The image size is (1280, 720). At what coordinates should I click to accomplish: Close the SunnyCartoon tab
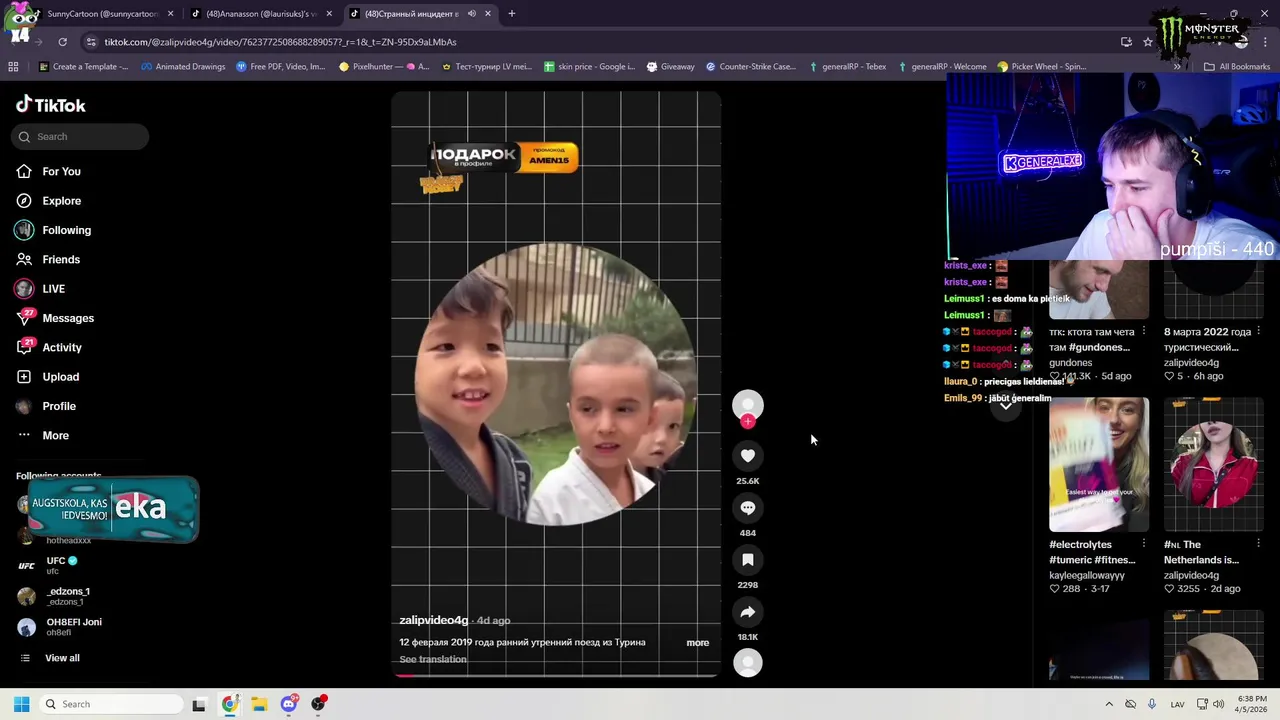170,14
